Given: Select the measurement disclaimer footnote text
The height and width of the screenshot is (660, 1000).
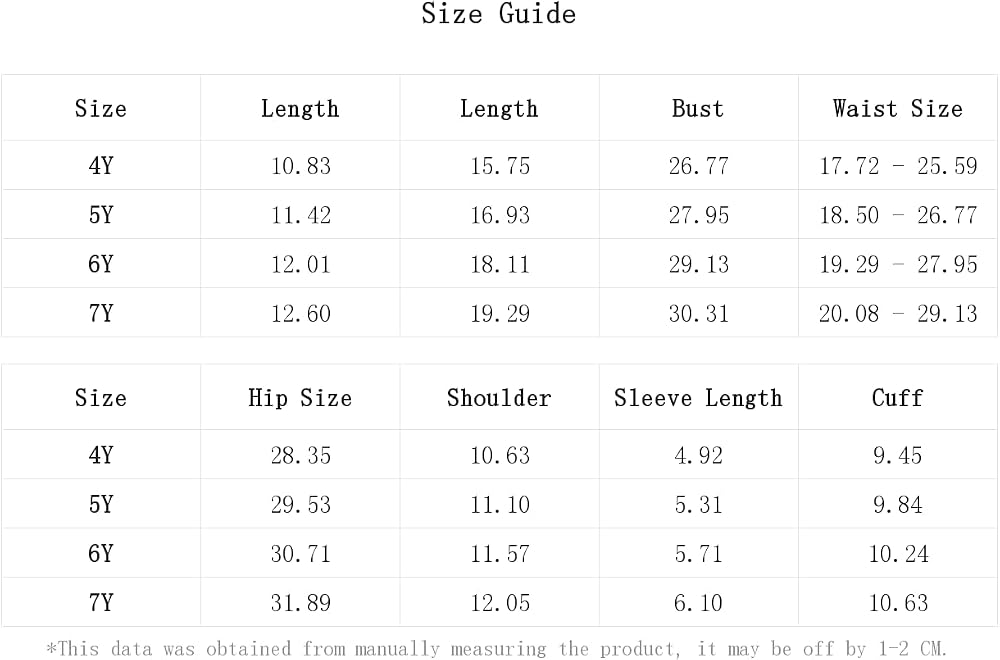Looking at the screenshot, I should tap(496, 649).
